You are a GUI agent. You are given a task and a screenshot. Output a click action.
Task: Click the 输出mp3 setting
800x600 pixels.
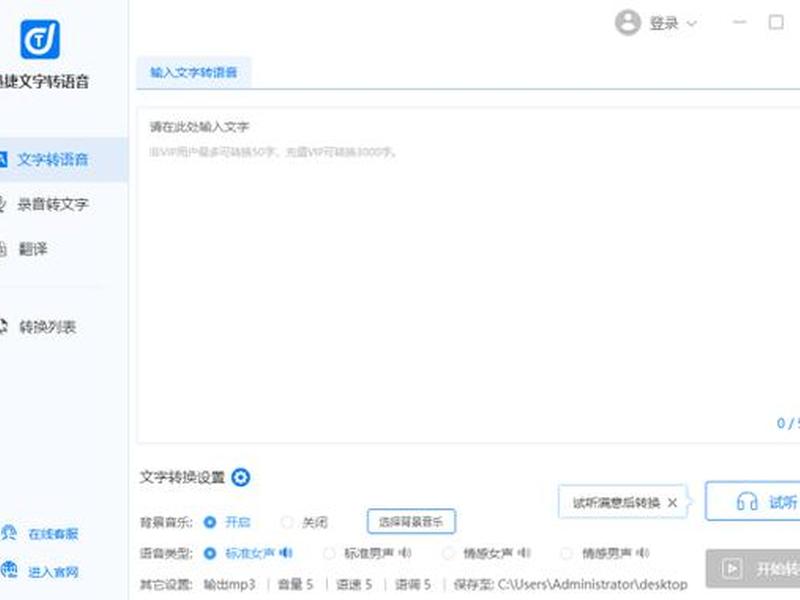point(229,584)
